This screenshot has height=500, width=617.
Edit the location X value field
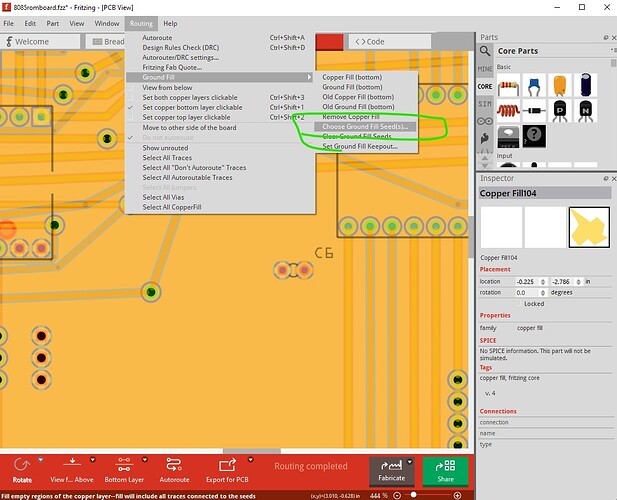[x=528, y=282]
